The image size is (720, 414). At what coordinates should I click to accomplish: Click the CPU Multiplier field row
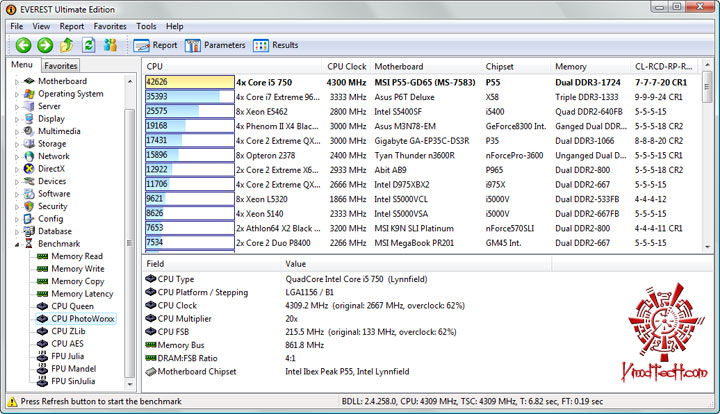[x=429, y=319]
